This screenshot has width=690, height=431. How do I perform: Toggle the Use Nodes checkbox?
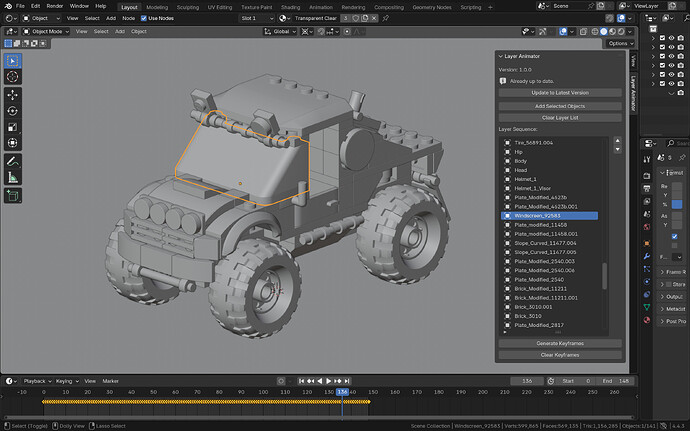point(143,18)
